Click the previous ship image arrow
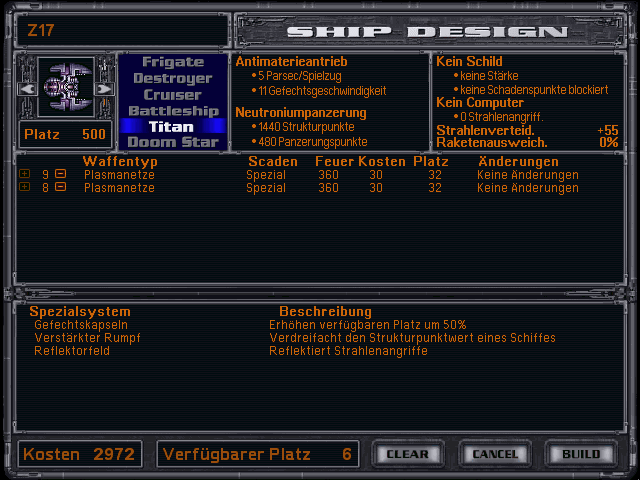This screenshot has width=640, height=480. (27, 88)
